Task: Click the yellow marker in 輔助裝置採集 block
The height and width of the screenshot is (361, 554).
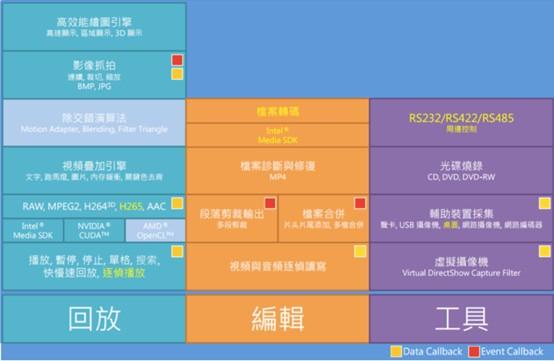Action: [544, 203]
